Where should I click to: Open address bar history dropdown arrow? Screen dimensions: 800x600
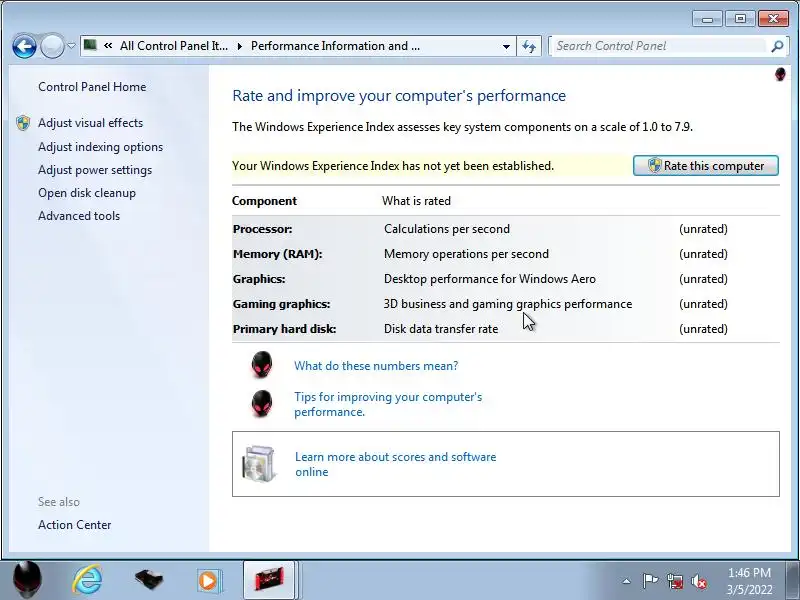point(506,46)
